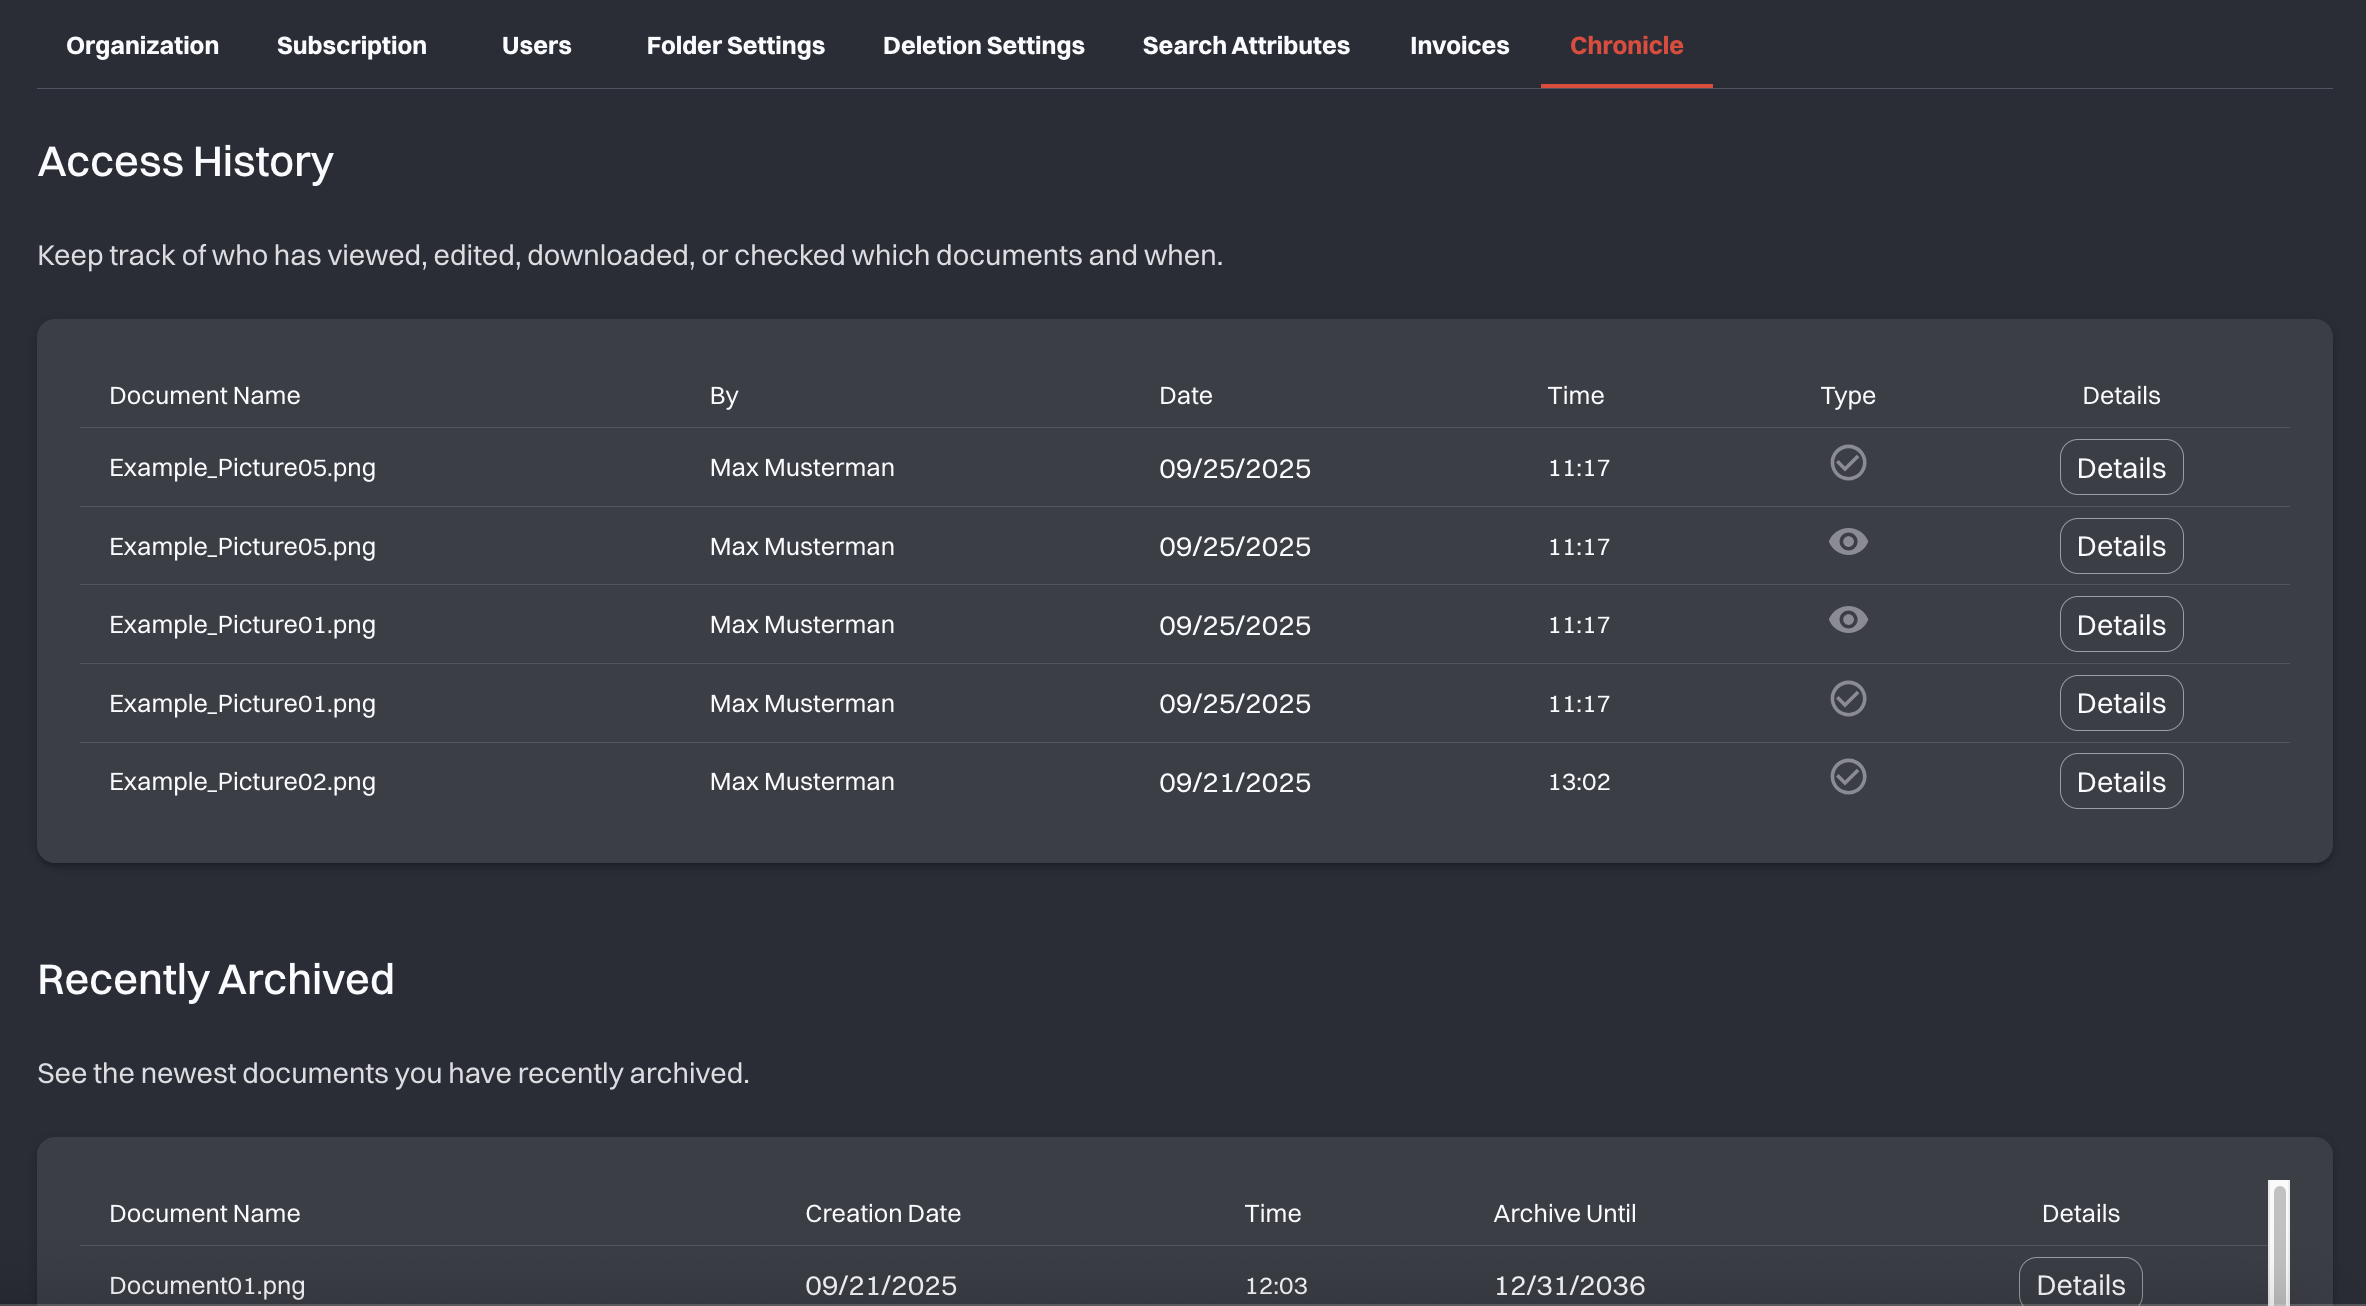The width and height of the screenshot is (2366, 1306).
Task: Click Details for last Example_Picture01.png row
Action: pyautogui.click(x=2120, y=703)
